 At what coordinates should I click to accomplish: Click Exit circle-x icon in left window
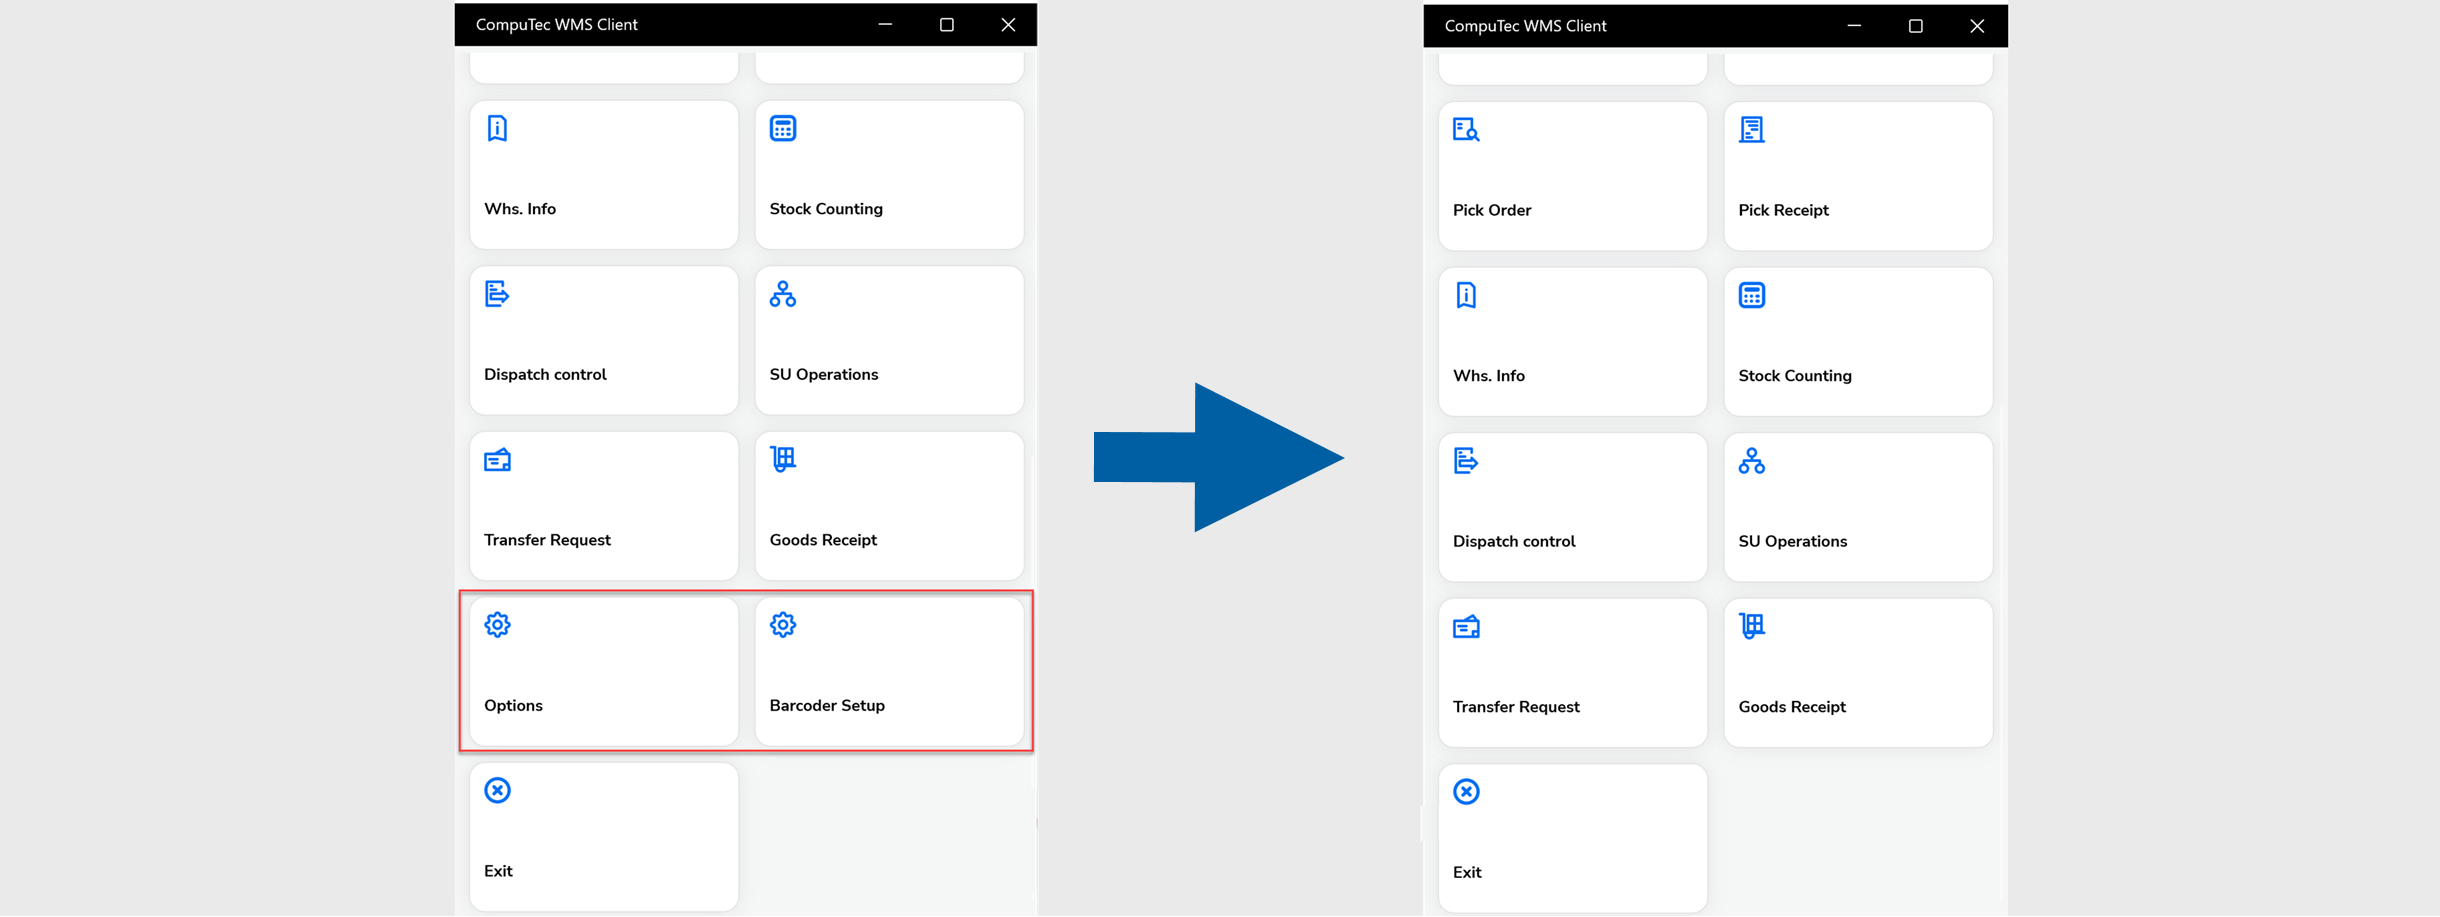(497, 790)
